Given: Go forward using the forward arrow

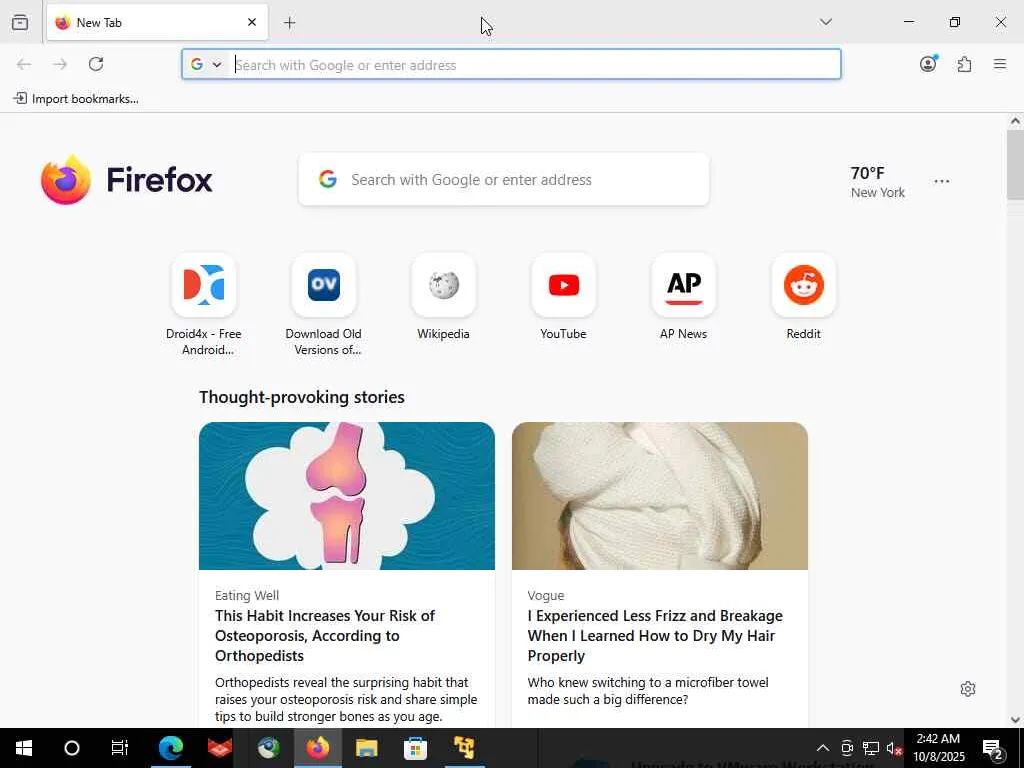Looking at the screenshot, I should point(60,64).
